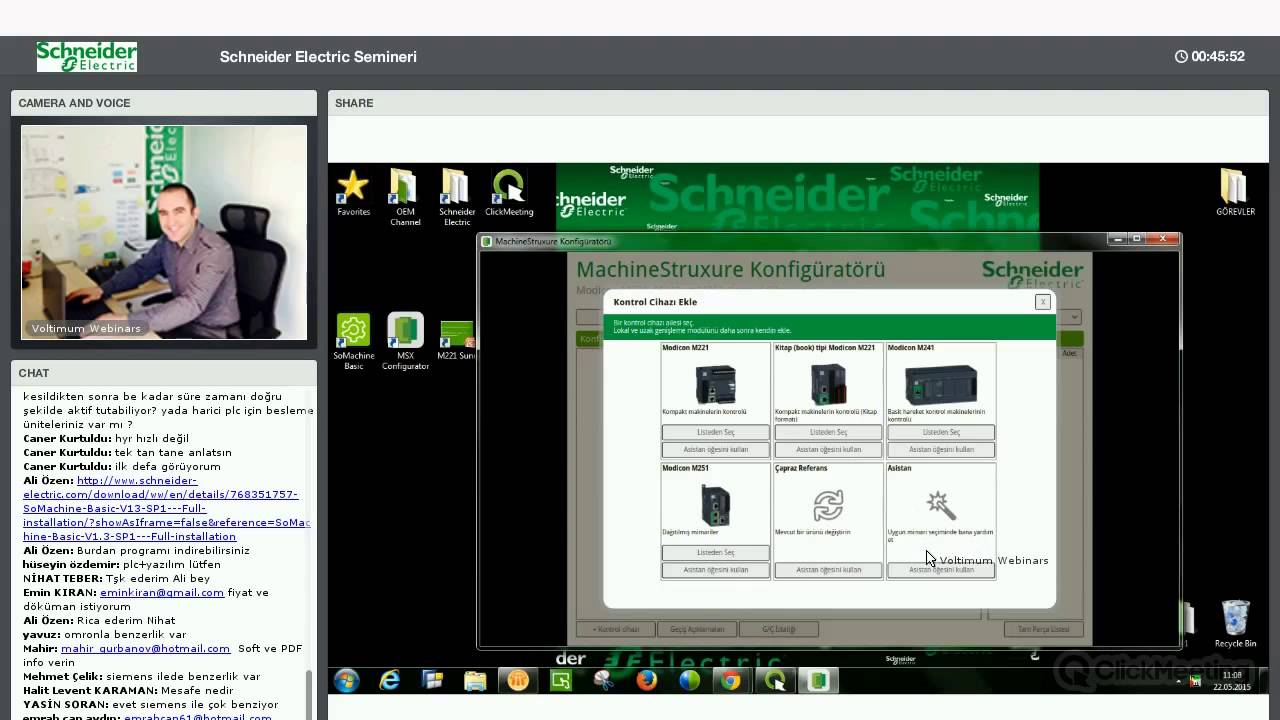The width and height of the screenshot is (1280, 720).
Task: Click Listeden Seç under Modicon M221
Action: [715, 432]
